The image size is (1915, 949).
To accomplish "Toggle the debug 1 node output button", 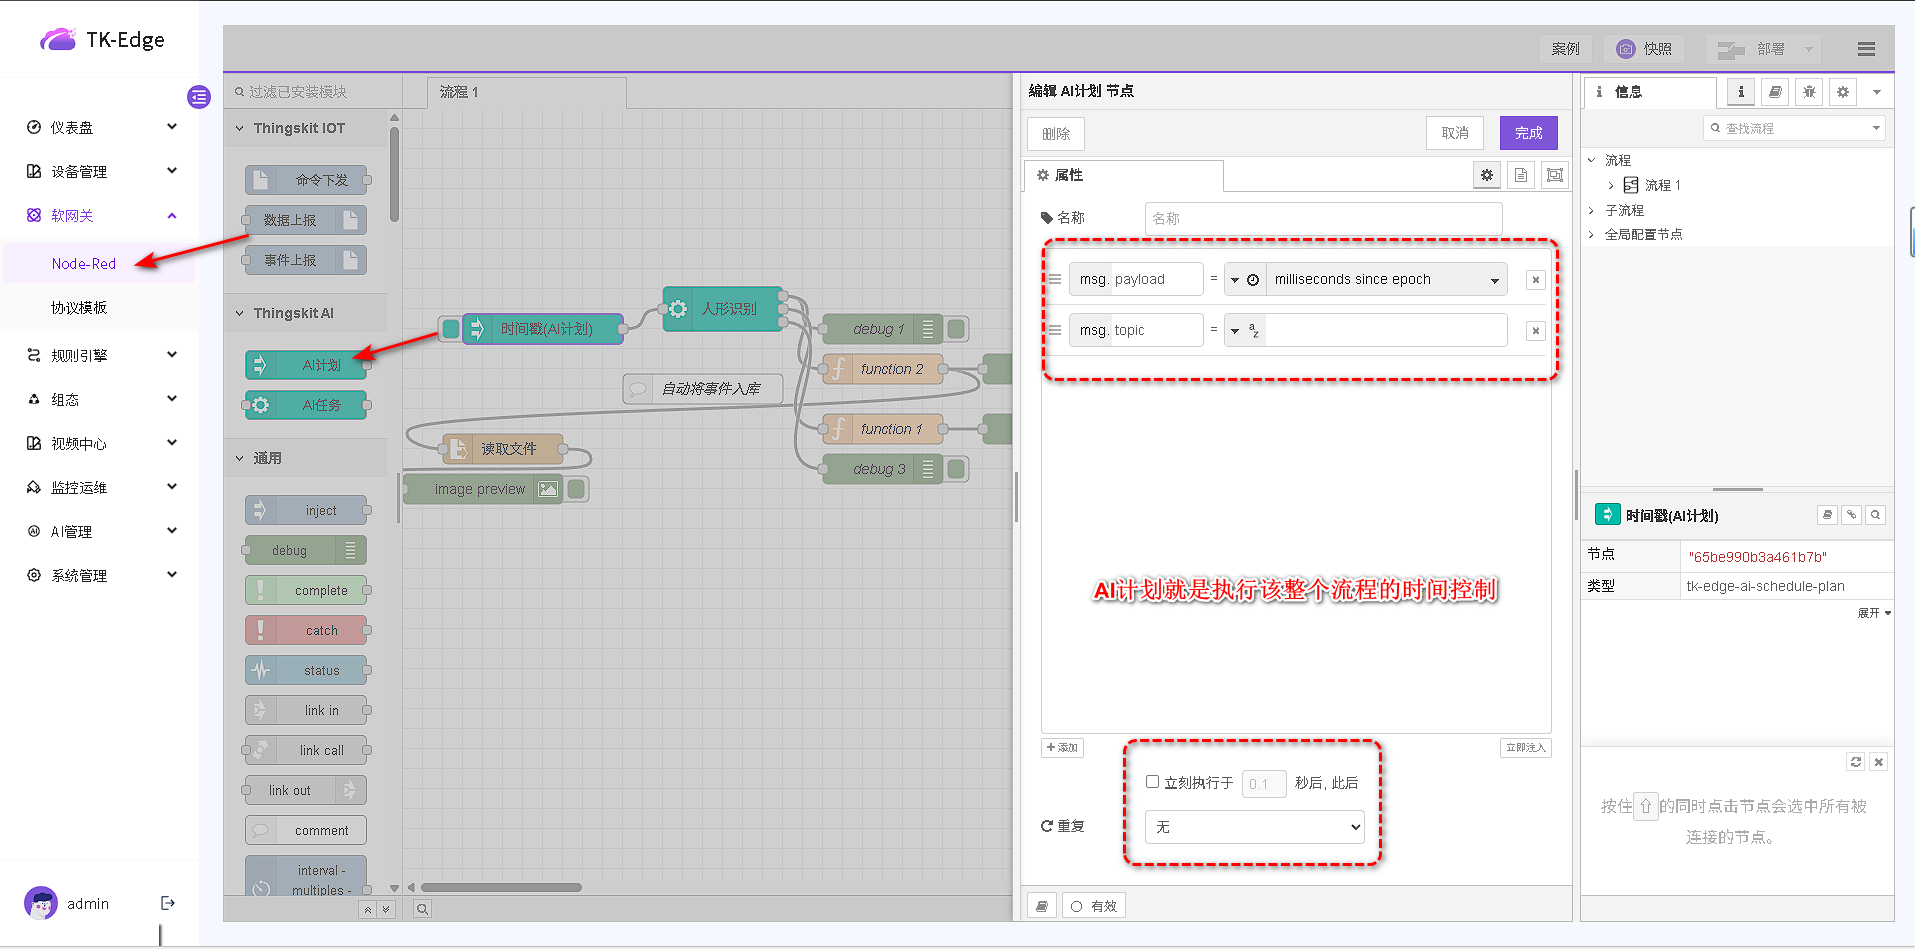I will point(957,328).
